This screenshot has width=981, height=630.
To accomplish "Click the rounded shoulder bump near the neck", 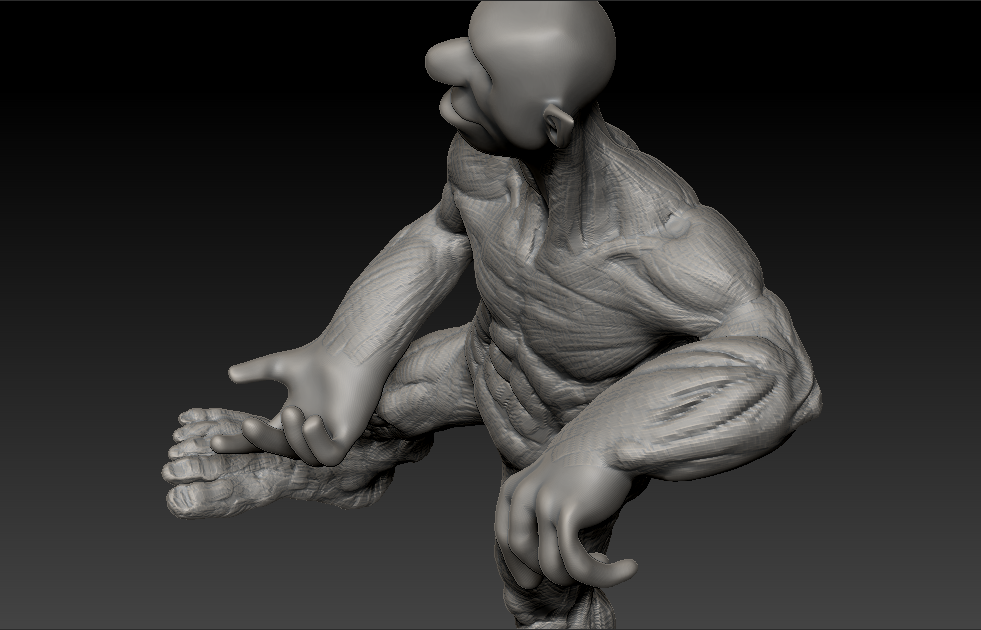I will [680, 230].
